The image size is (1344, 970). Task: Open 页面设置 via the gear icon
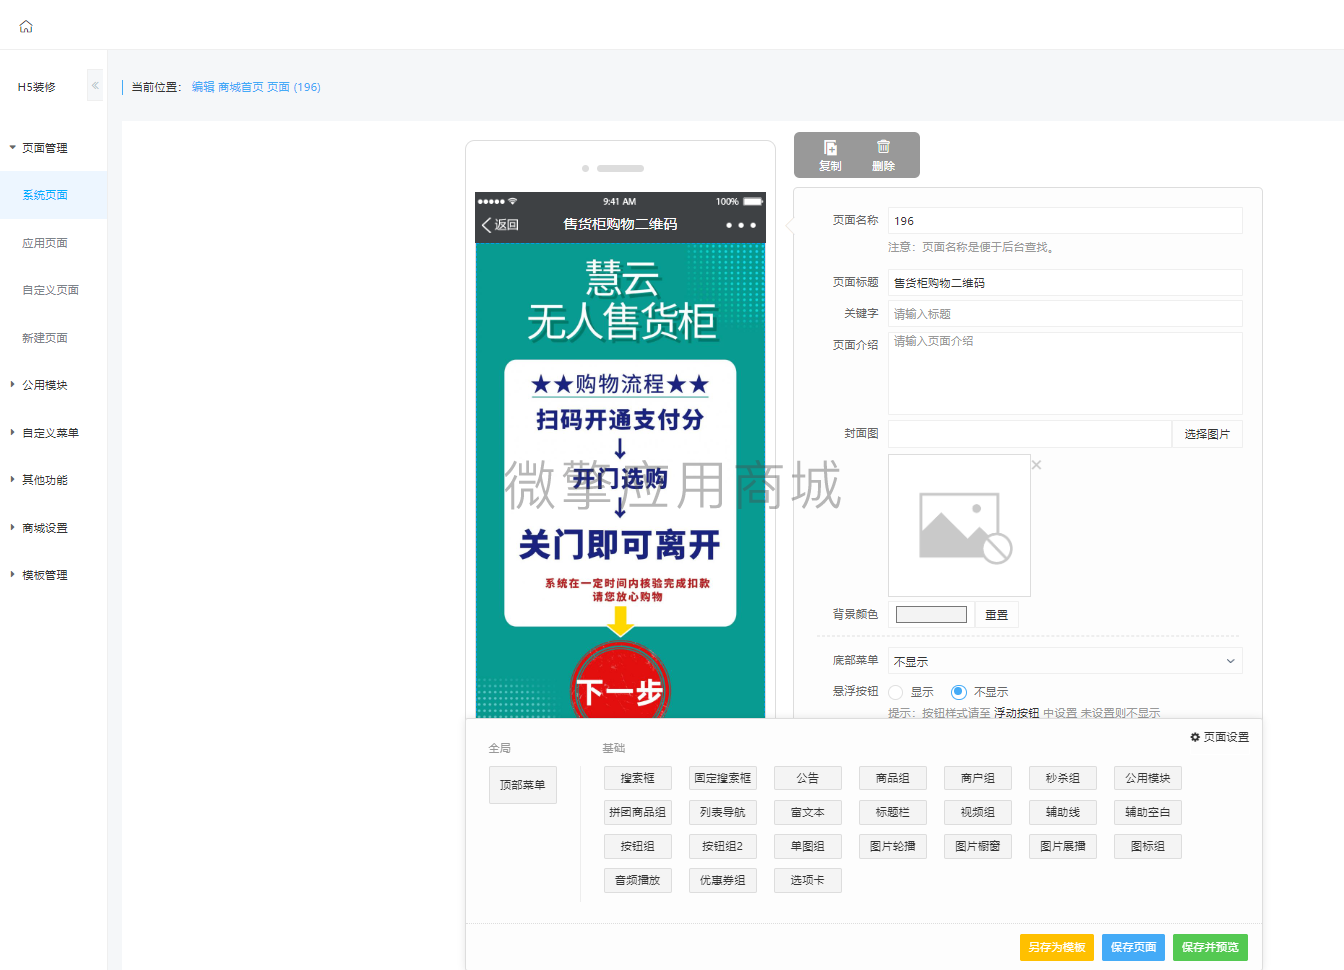pyautogui.click(x=1195, y=737)
